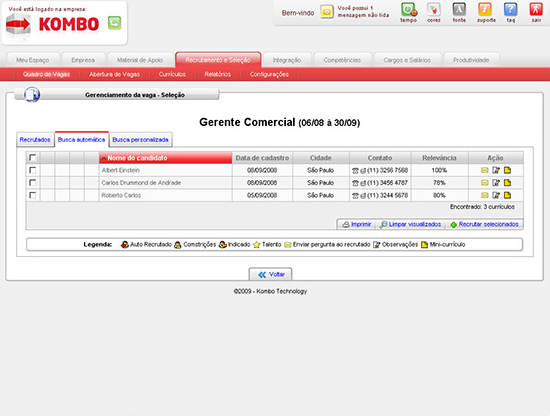Open the unread message envelope icon

327,12
